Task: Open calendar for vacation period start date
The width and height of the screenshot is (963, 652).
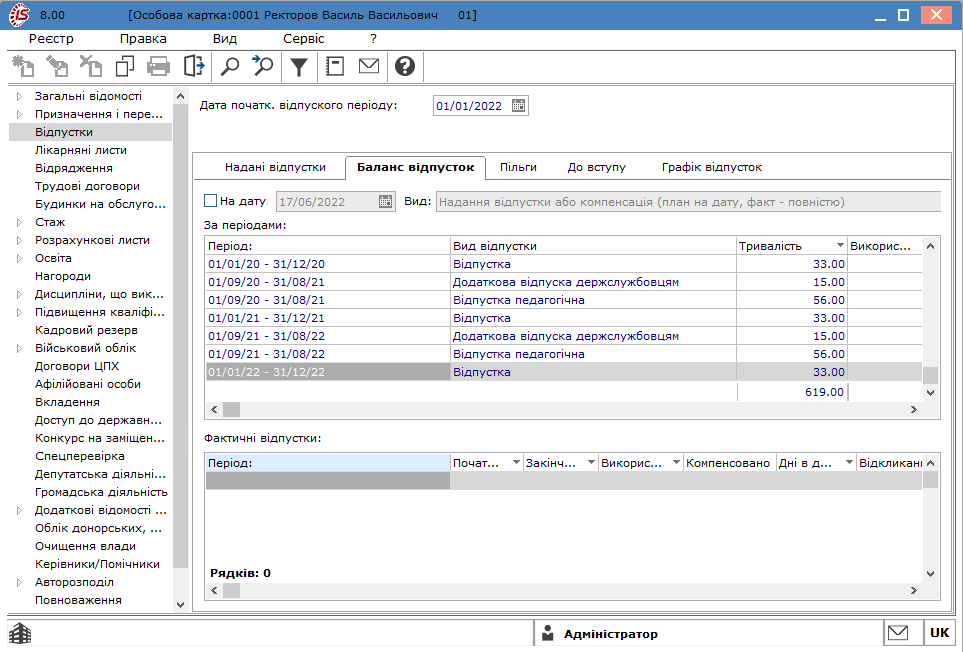Action: pyautogui.click(x=518, y=106)
